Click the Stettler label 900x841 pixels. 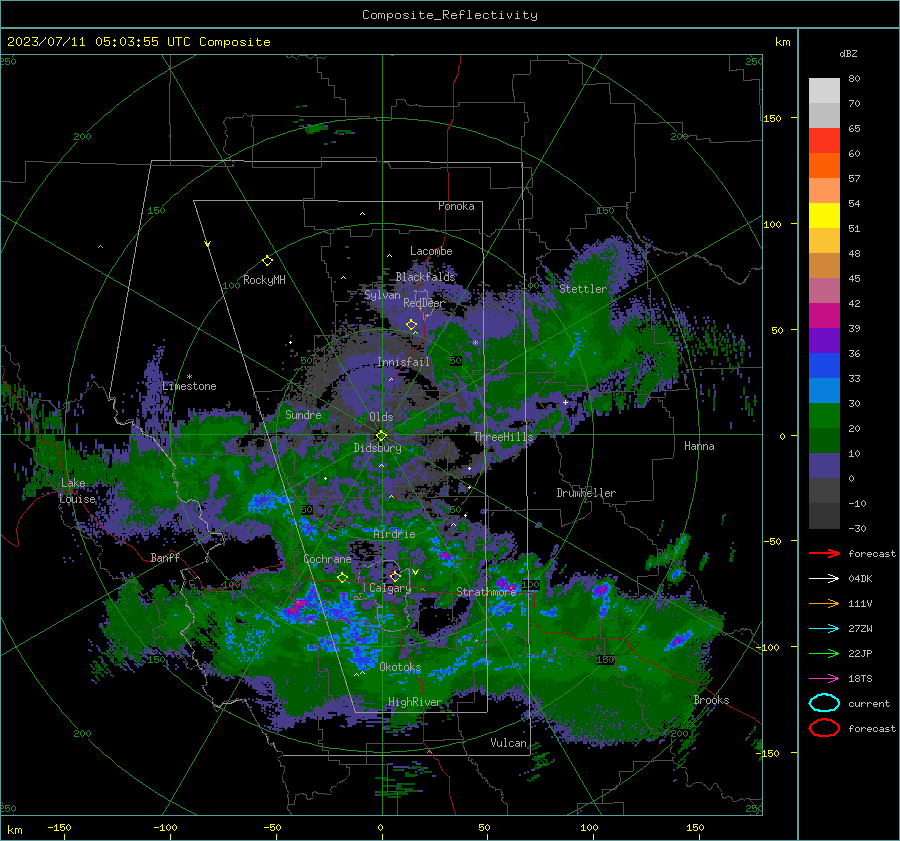pyautogui.click(x=583, y=289)
